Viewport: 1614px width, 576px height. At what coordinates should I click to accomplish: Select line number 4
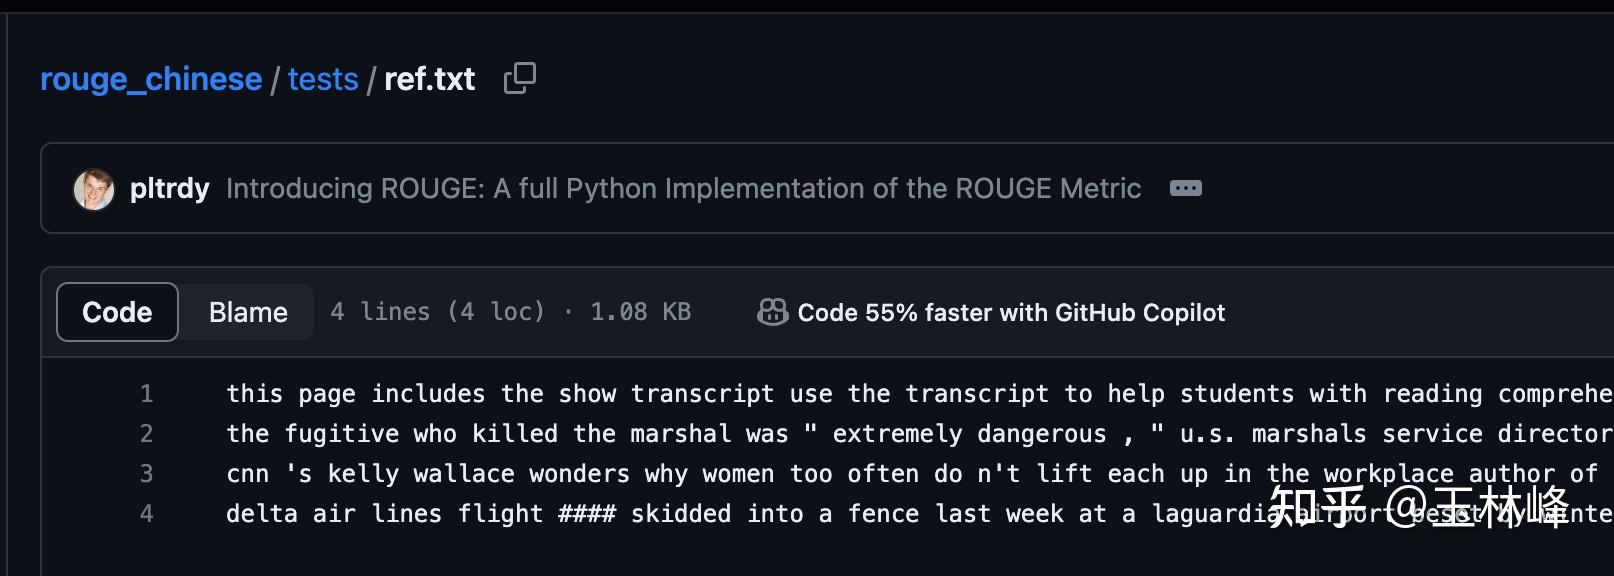(x=146, y=514)
